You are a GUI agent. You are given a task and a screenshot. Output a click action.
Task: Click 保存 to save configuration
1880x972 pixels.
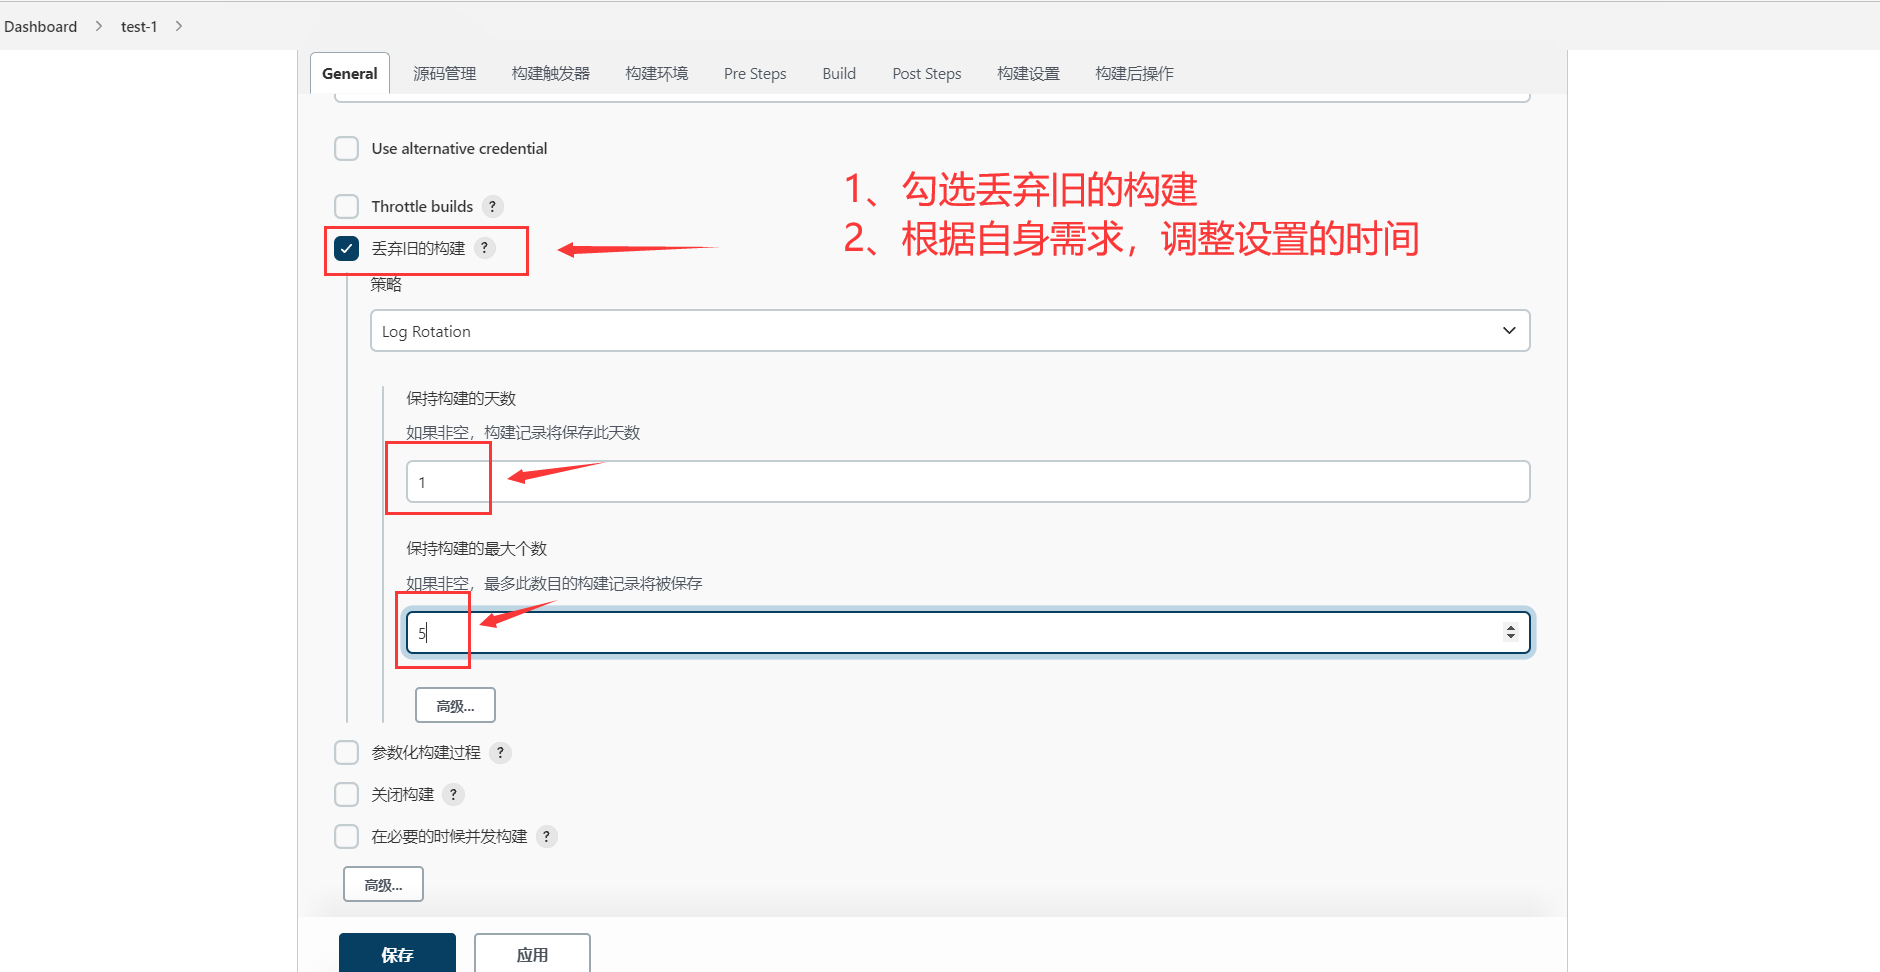[397, 954]
